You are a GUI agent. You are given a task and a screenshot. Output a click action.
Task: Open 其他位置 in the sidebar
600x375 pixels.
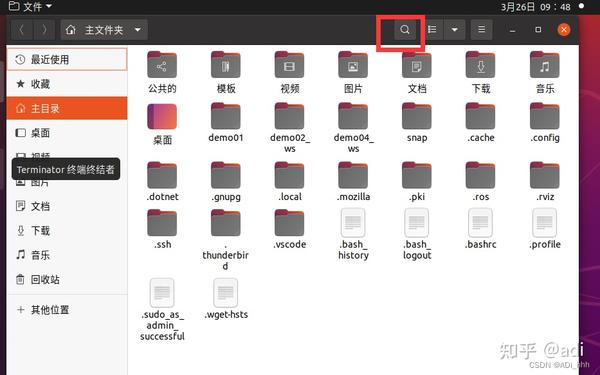[x=67, y=310]
